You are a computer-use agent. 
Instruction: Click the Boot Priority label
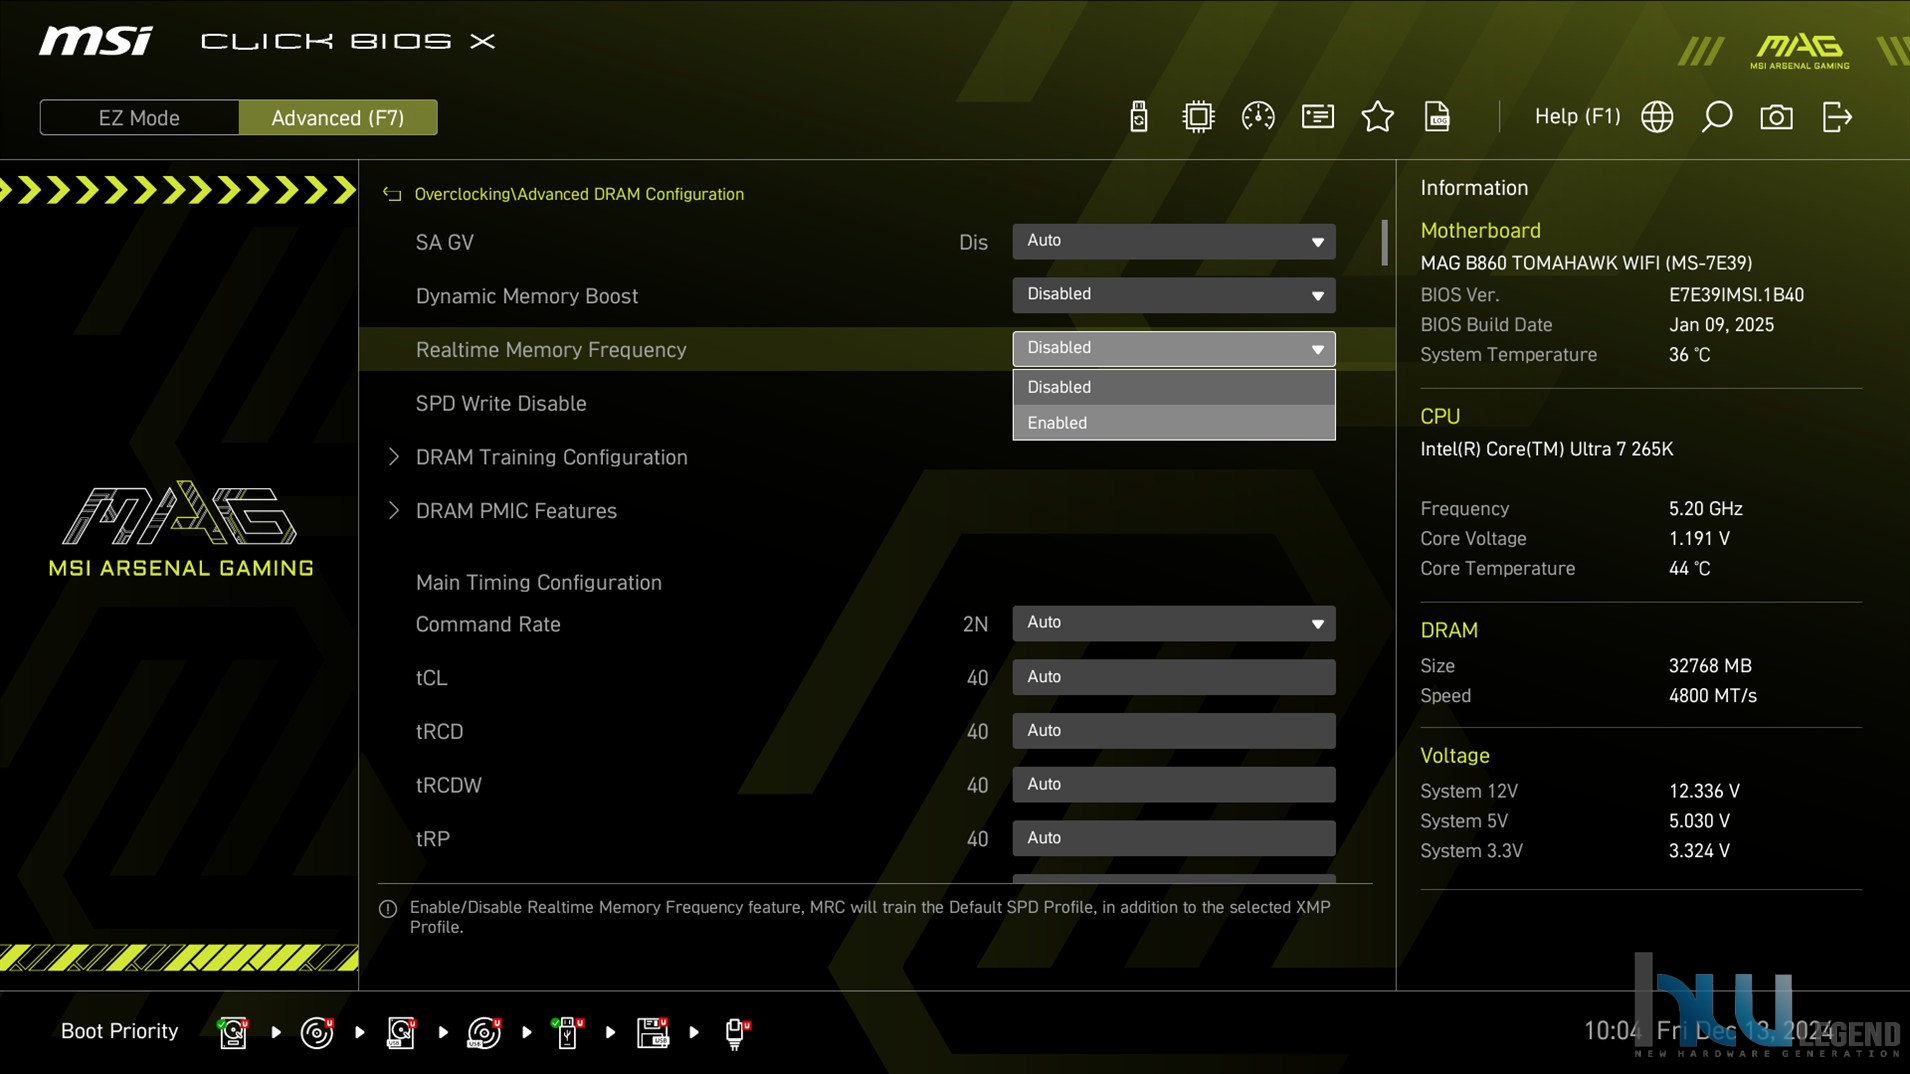click(119, 1031)
